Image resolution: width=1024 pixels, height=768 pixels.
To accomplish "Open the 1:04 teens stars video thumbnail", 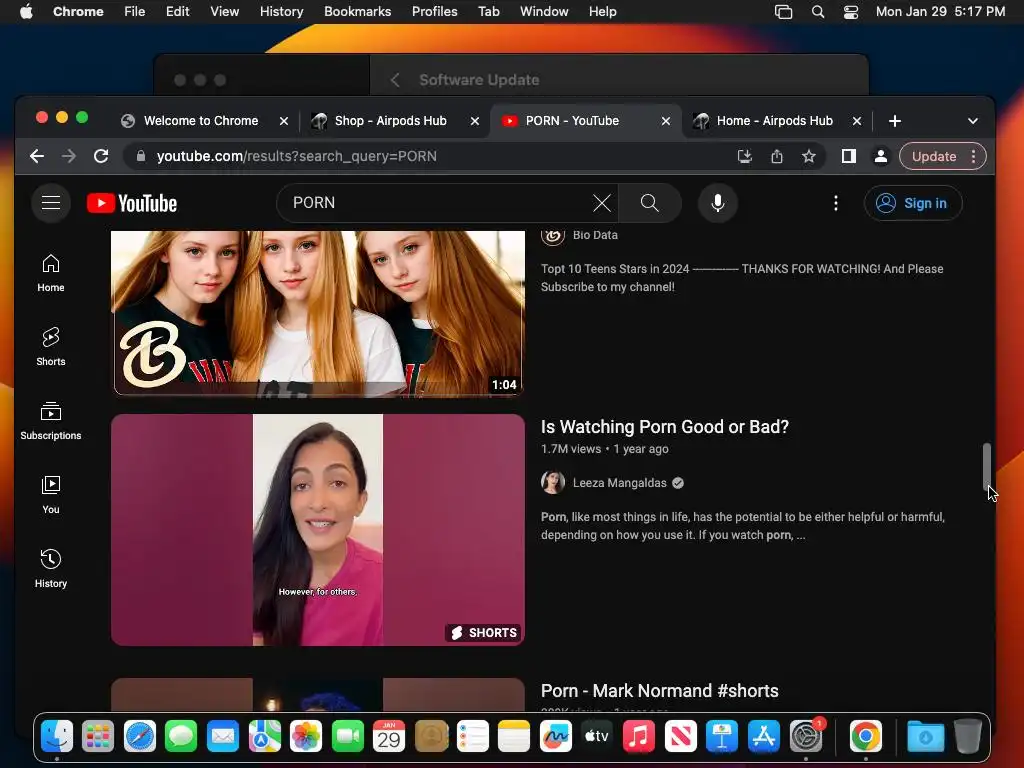I will pyautogui.click(x=318, y=313).
